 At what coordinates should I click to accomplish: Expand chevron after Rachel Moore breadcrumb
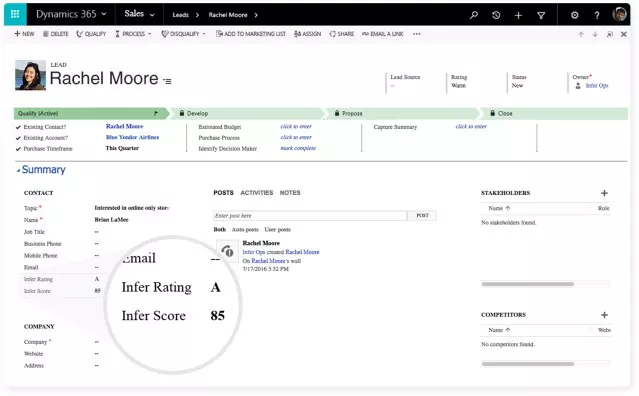click(256, 15)
